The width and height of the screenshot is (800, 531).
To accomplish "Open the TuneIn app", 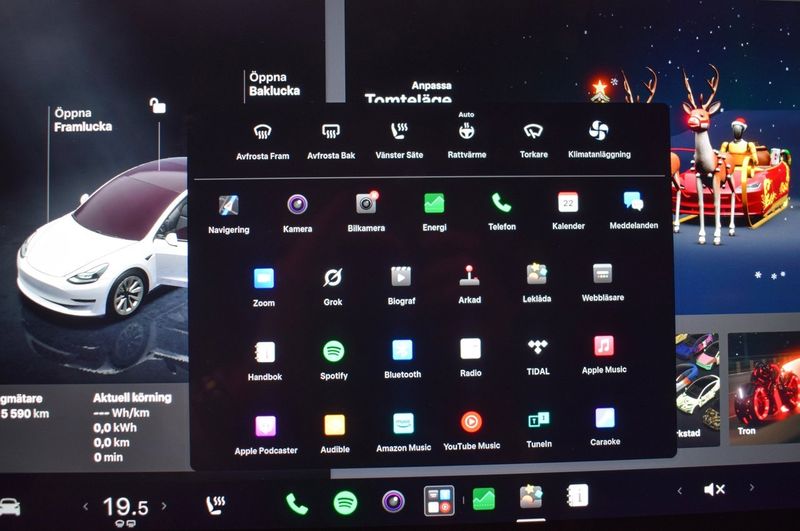I will [x=539, y=429].
